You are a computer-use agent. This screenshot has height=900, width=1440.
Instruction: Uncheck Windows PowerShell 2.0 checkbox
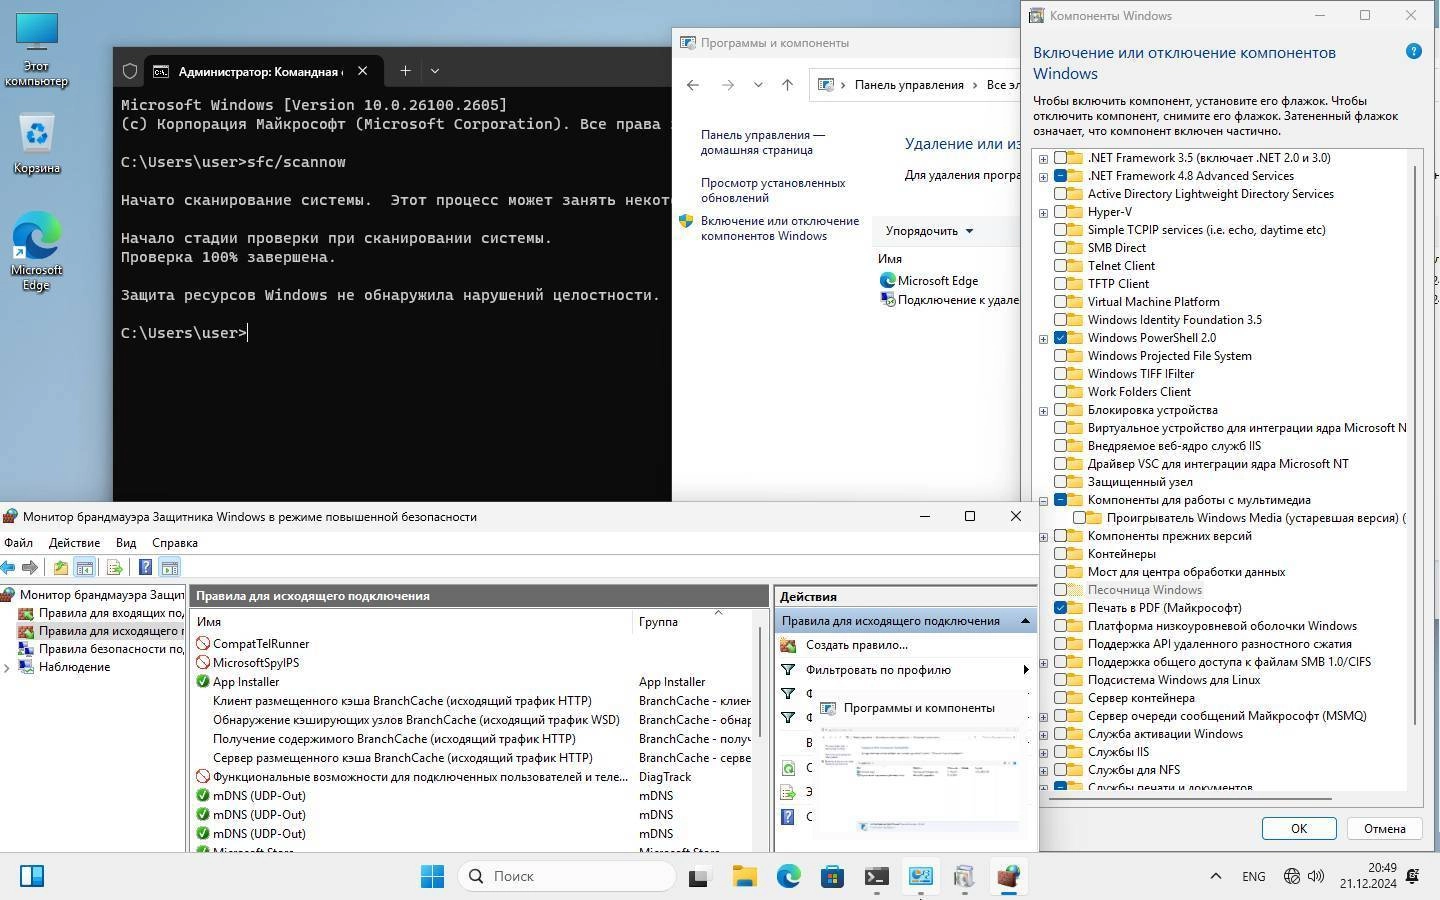coord(1061,338)
